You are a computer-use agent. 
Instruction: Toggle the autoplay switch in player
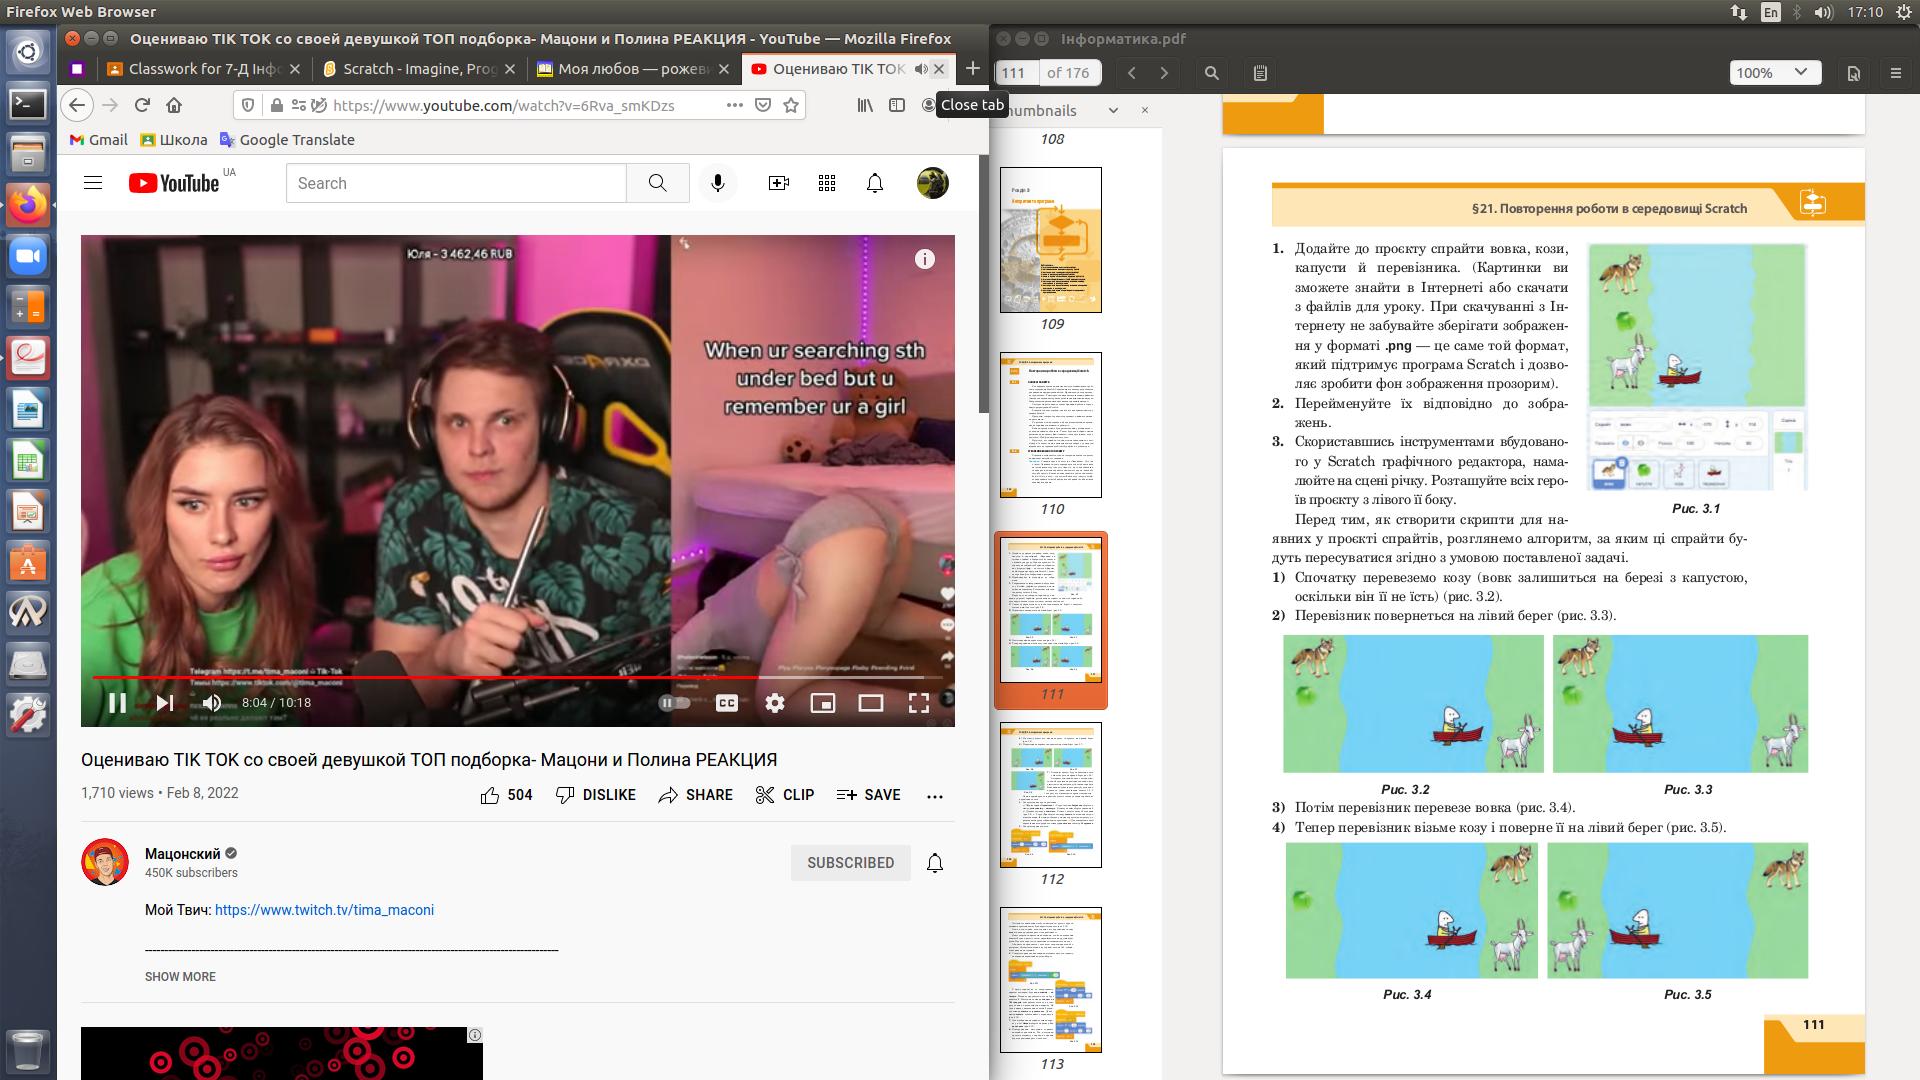(x=675, y=703)
